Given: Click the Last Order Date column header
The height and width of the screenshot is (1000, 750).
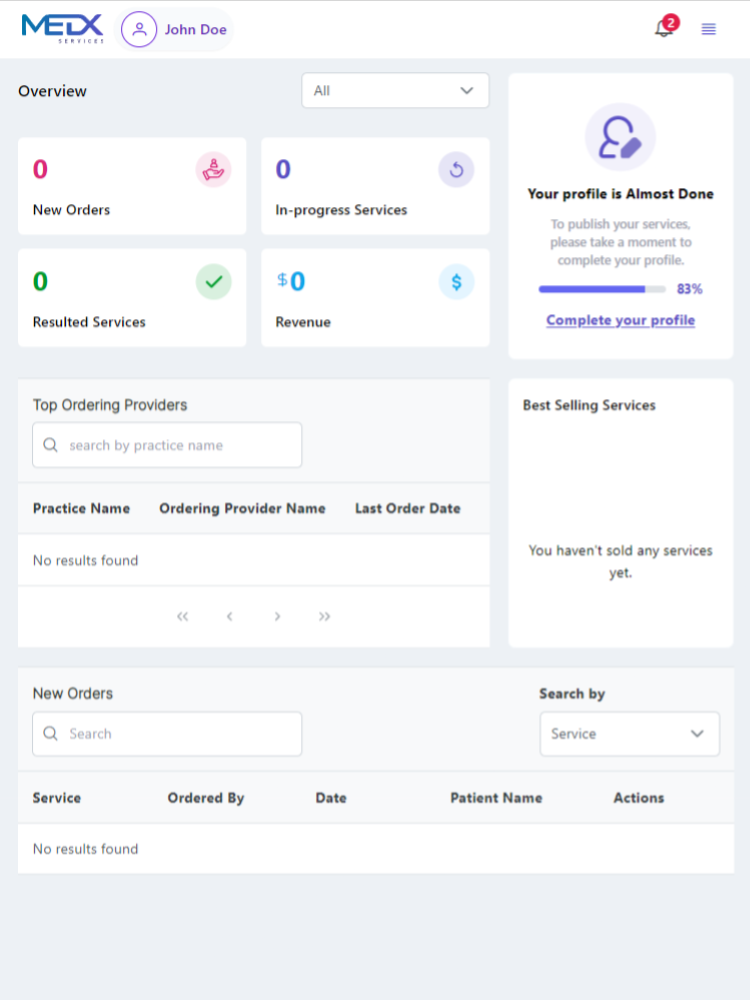Looking at the screenshot, I should point(407,509).
